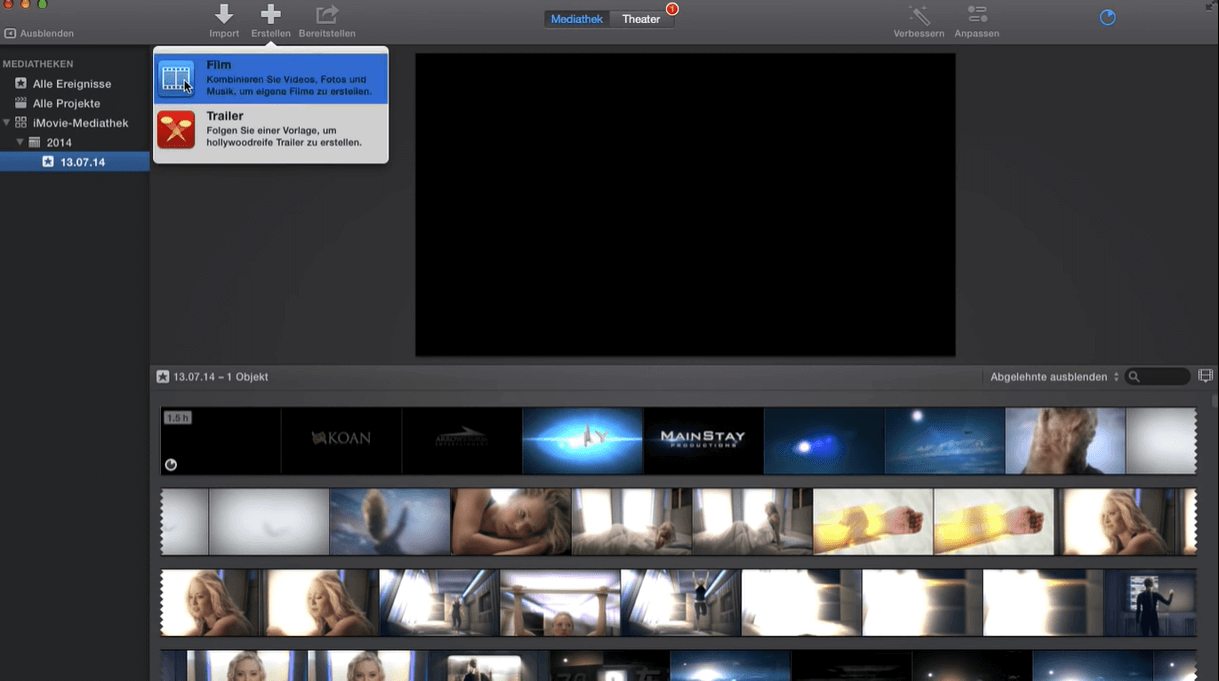
Task: Switch to the Theater tab
Action: coord(641,19)
